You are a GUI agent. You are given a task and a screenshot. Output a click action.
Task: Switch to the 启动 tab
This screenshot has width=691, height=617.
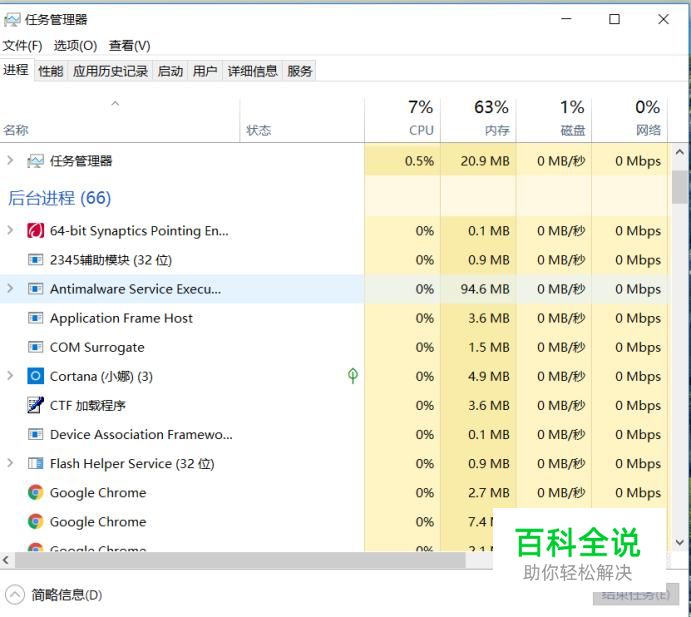170,71
